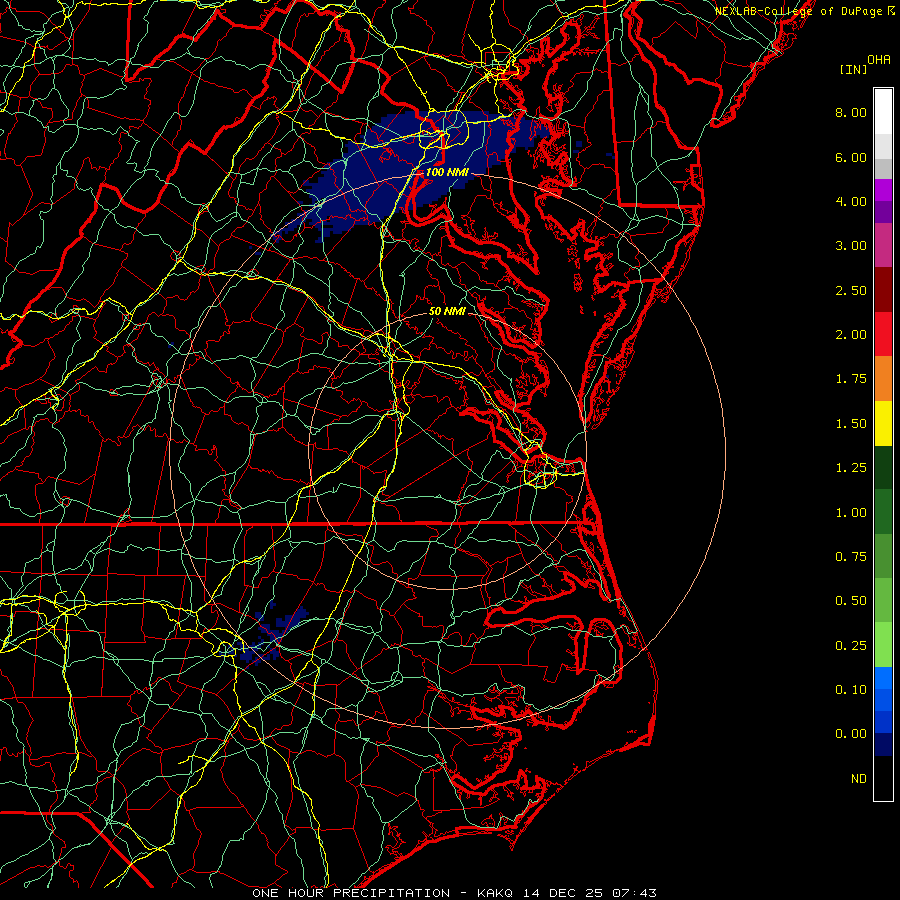Select the darkest green 1.25 legend swatch
The width and height of the screenshot is (900, 900).
[x=883, y=467]
